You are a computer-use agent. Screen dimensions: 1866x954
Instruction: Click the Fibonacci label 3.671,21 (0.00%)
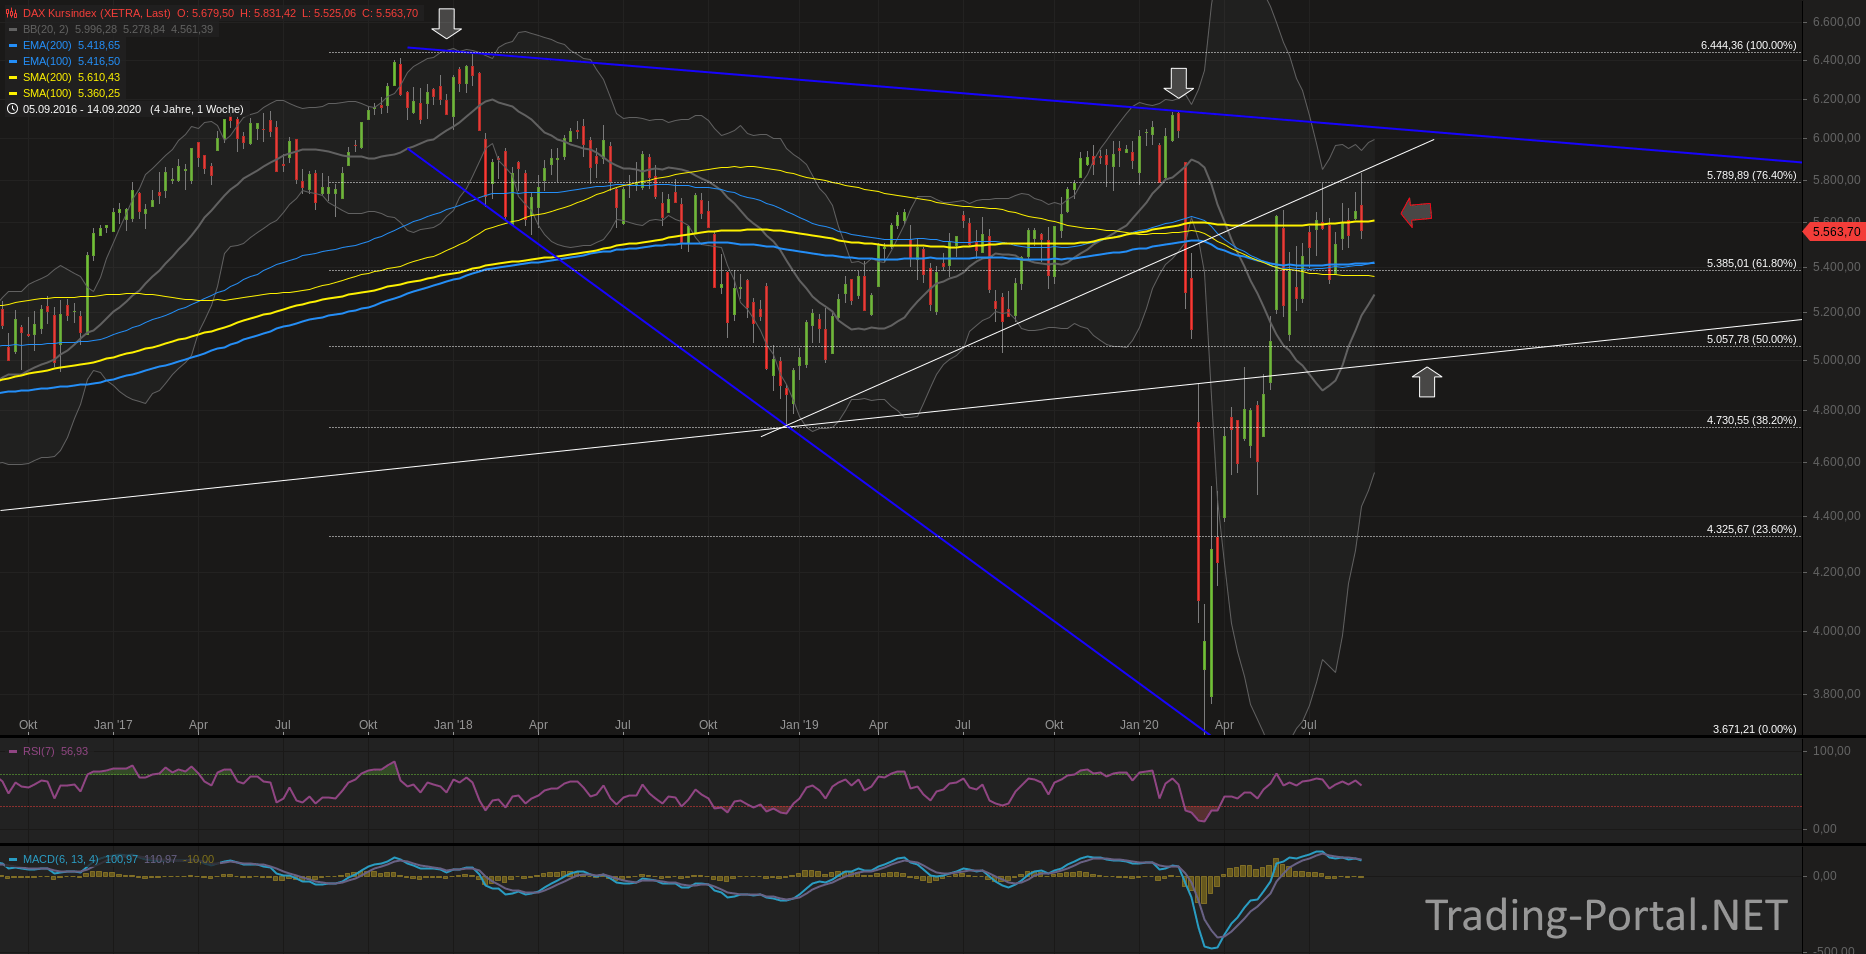coord(1754,729)
